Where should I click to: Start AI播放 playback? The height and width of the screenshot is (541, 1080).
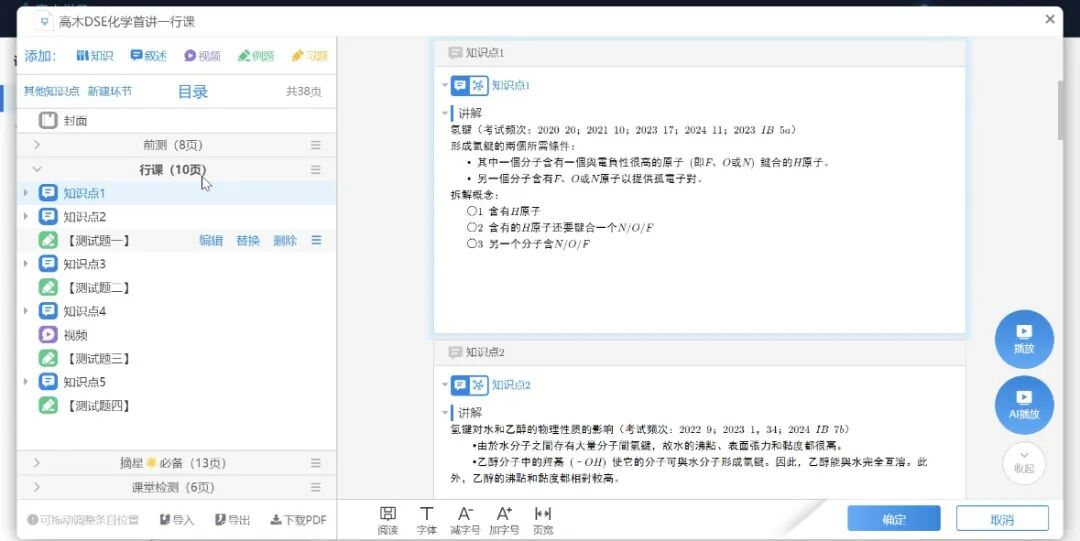pos(1024,405)
